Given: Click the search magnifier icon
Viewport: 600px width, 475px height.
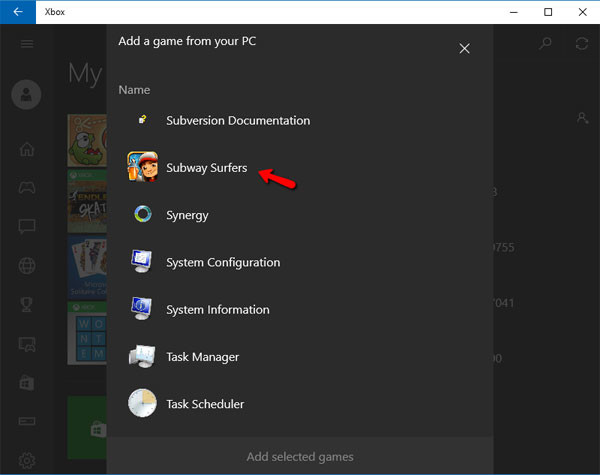Looking at the screenshot, I should pos(545,43).
